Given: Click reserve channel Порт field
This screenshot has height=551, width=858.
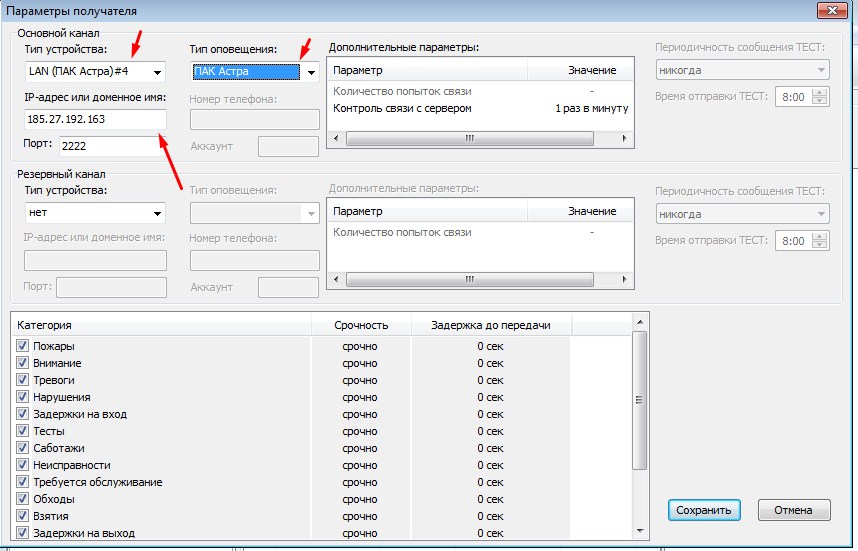Looking at the screenshot, I should coord(111,287).
